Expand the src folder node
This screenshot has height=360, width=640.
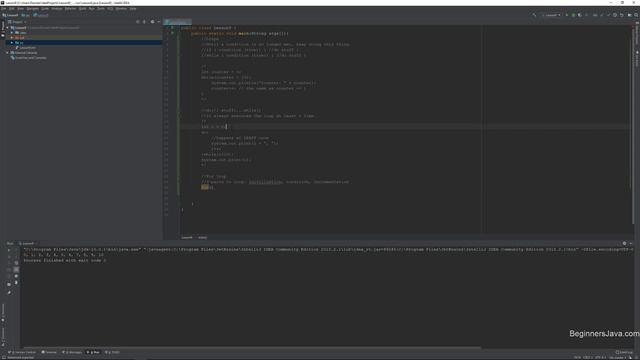click(12, 42)
